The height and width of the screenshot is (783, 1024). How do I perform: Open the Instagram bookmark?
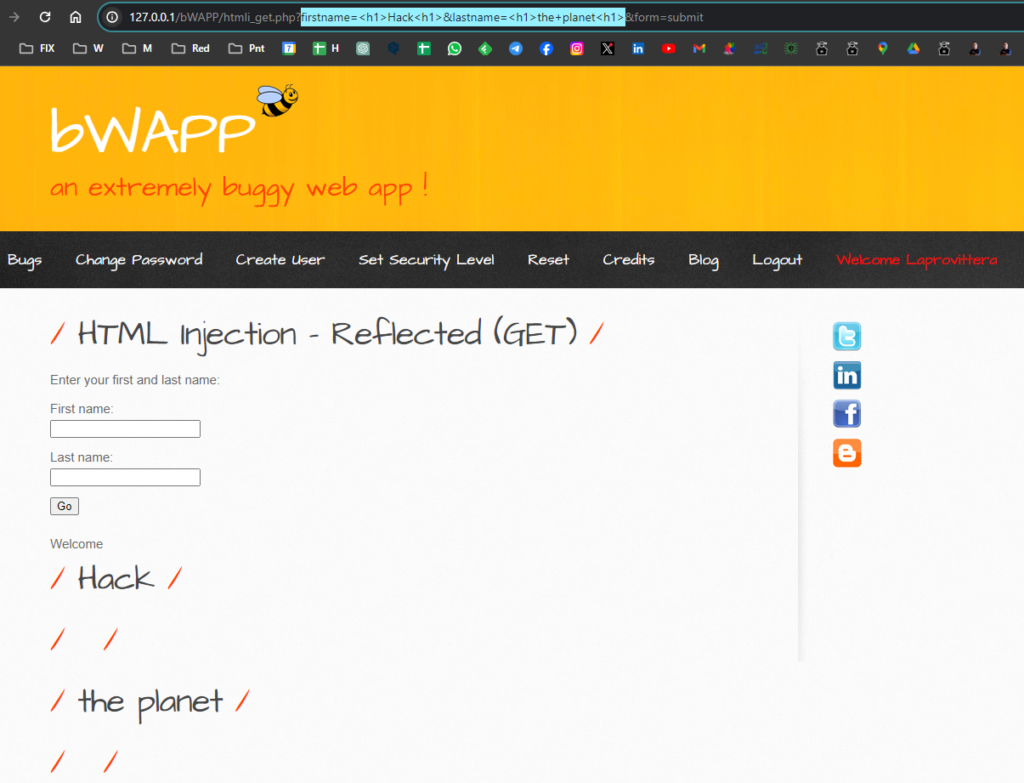(577, 48)
